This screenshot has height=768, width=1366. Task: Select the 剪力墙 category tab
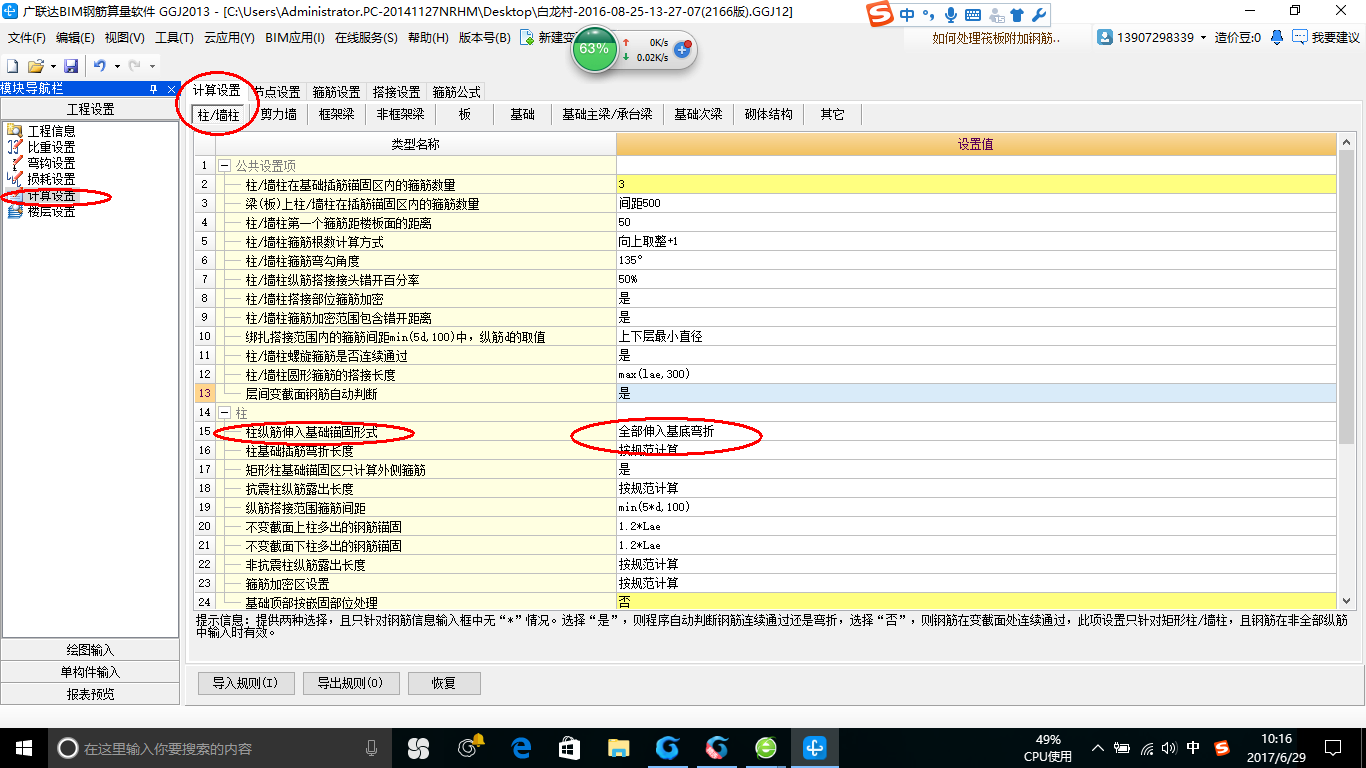(279, 115)
